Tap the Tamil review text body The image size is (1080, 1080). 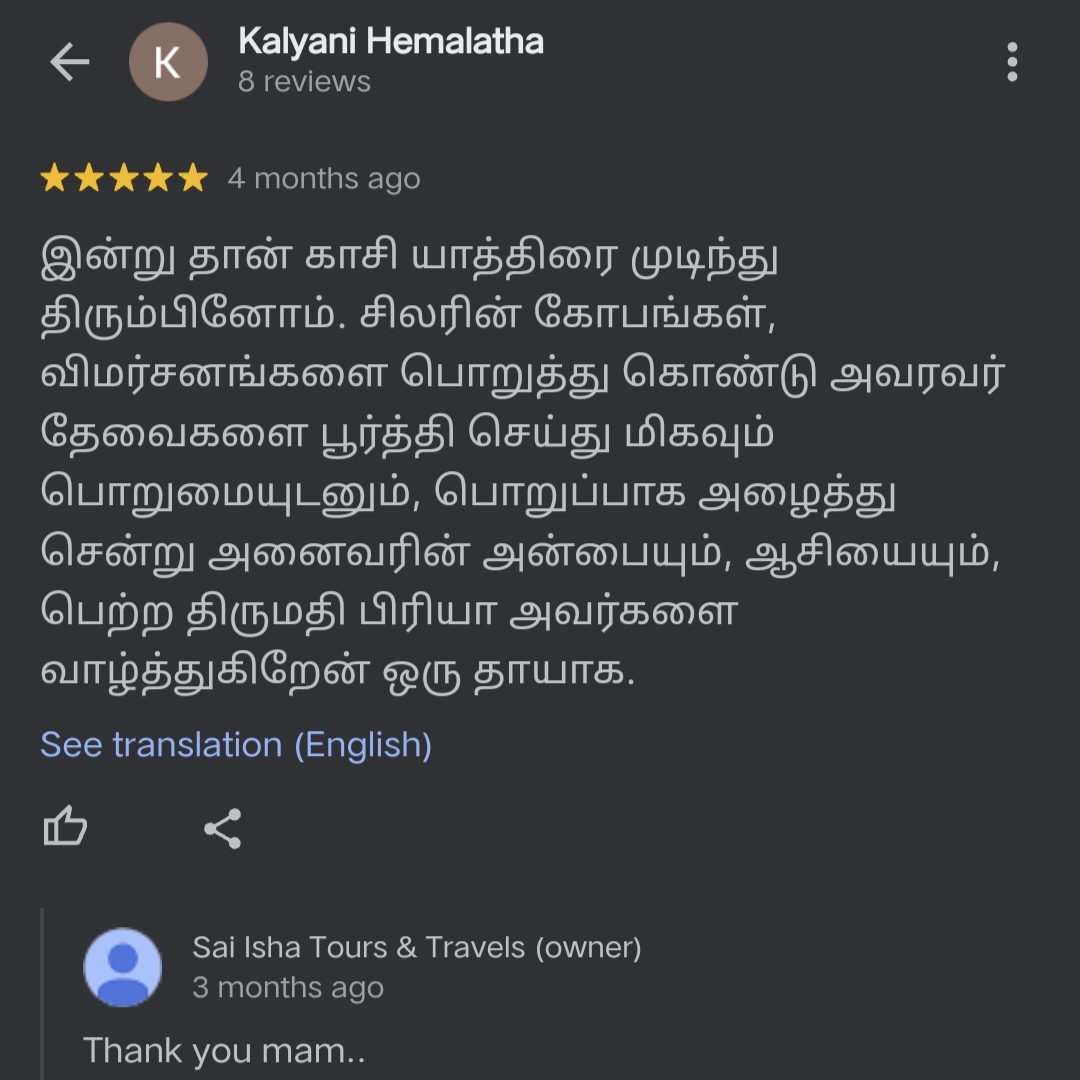[x=523, y=463]
